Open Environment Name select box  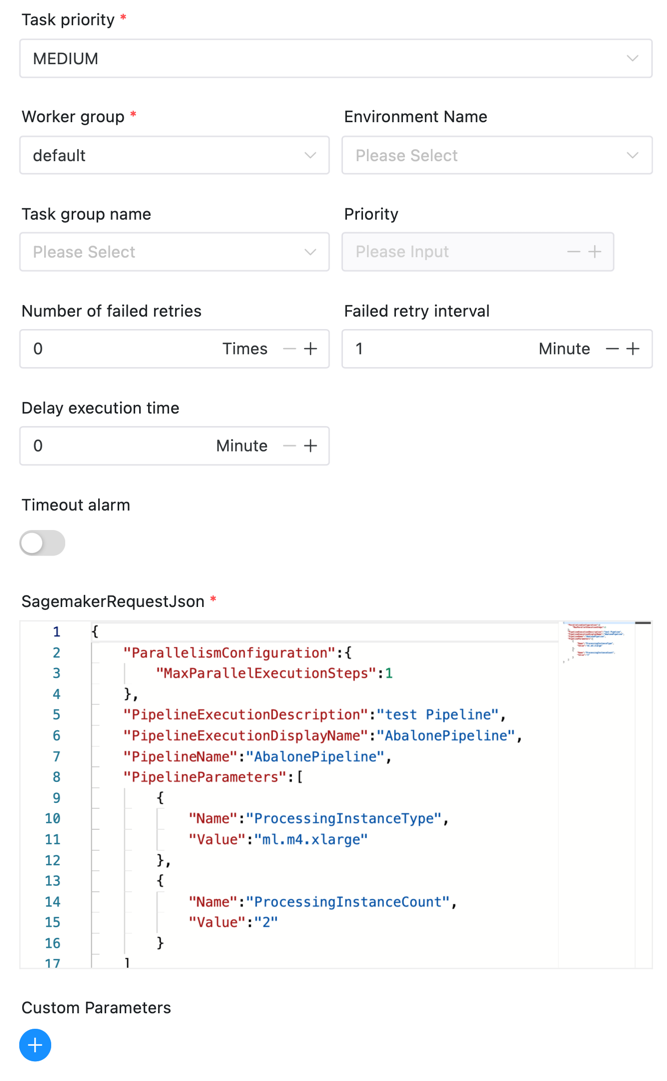tap(496, 156)
